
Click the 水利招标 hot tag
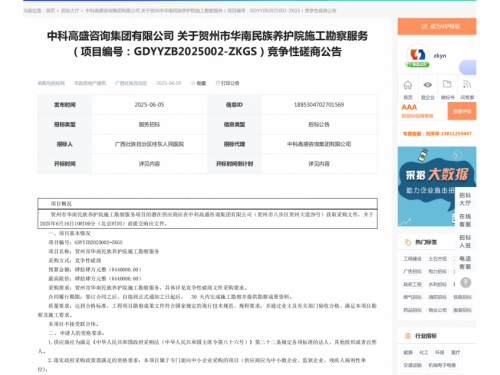pos(437,284)
